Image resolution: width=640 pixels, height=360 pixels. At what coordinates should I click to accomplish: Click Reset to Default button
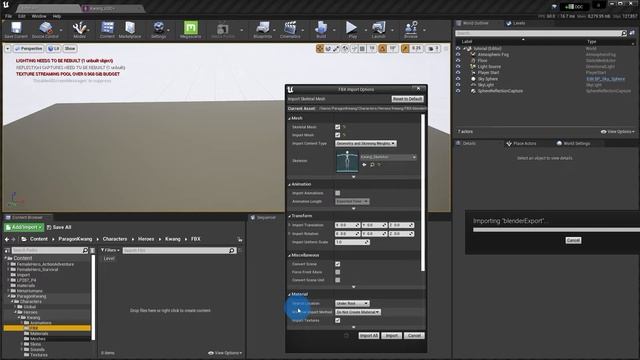click(x=407, y=99)
